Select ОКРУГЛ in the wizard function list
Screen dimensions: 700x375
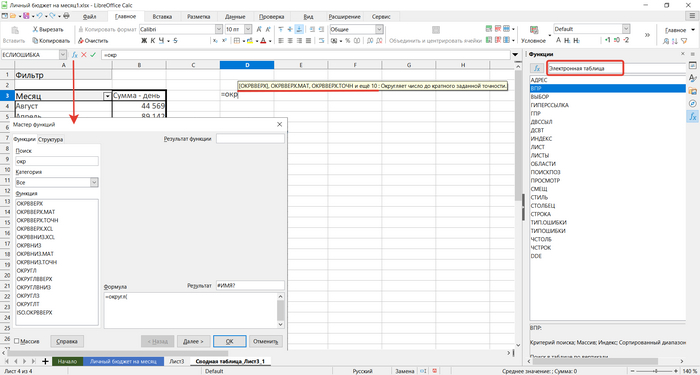27,271
